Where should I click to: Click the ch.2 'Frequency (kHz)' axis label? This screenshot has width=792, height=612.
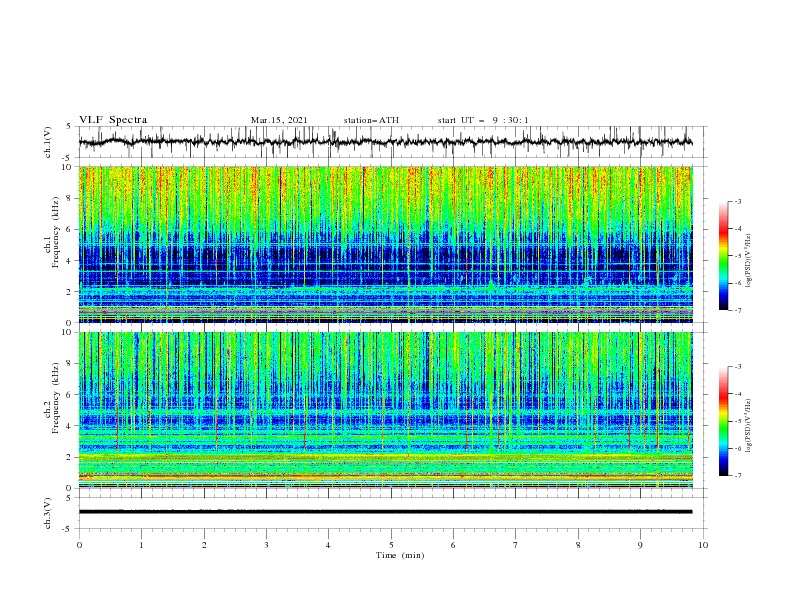click(57, 397)
